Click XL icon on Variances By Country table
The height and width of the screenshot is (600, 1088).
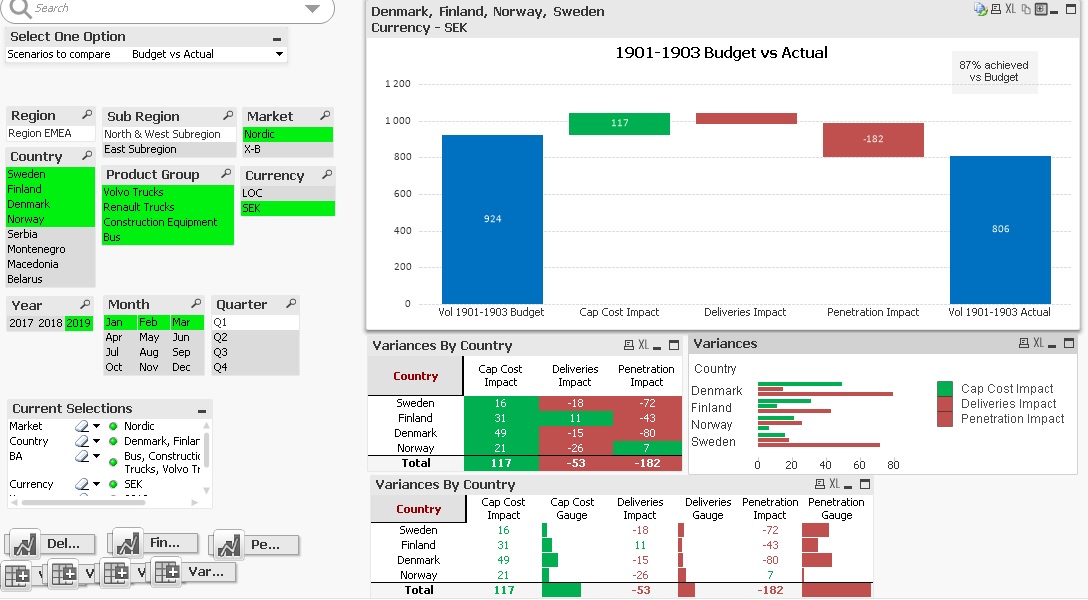pos(642,343)
